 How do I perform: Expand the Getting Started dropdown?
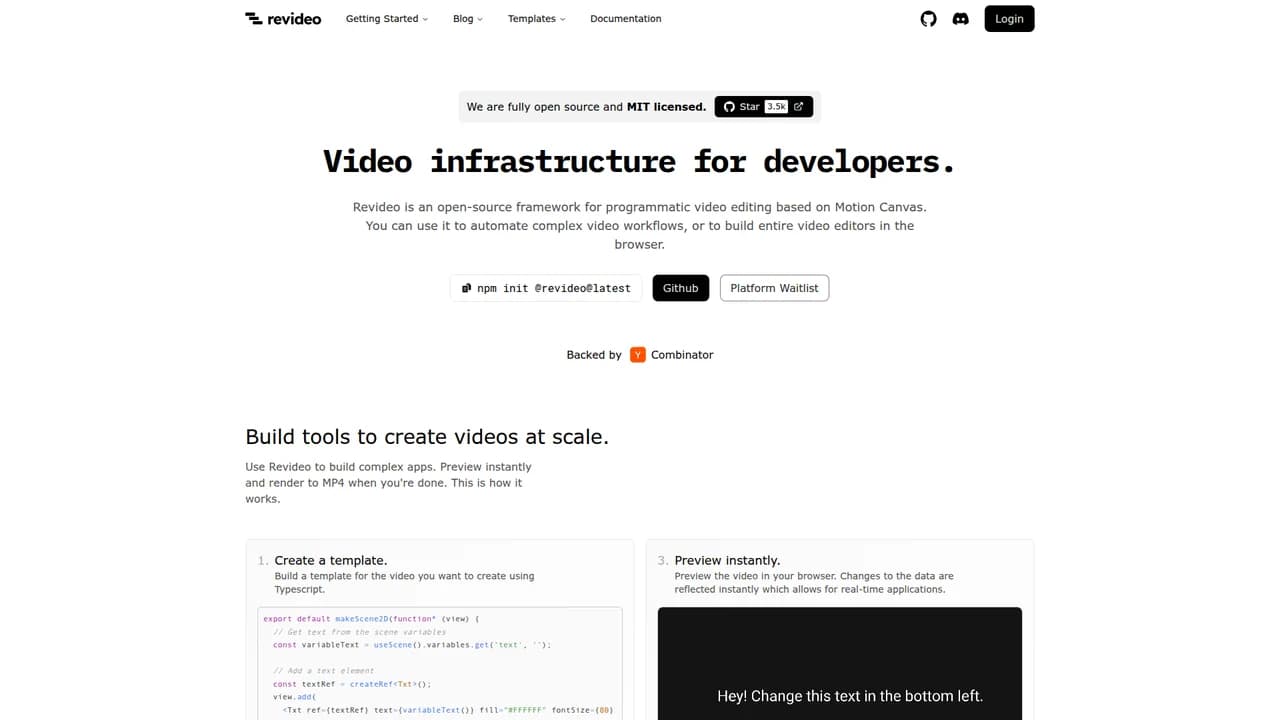[x=387, y=18]
